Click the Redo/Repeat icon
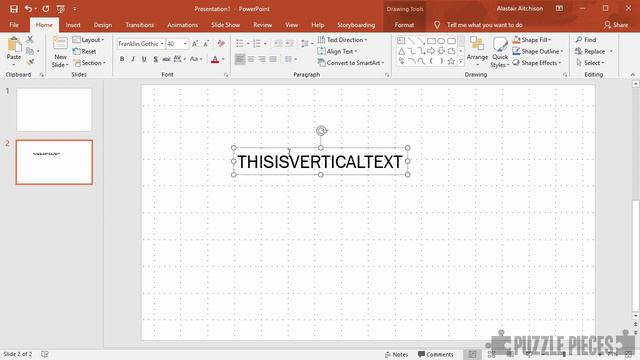The image size is (640, 360). click(x=46, y=9)
